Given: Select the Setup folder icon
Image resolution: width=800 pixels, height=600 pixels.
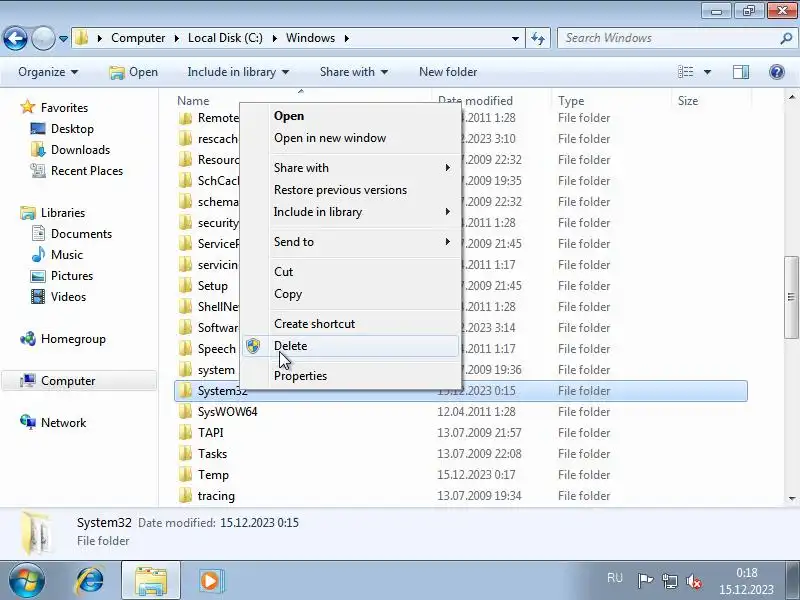Looking at the screenshot, I should [186, 286].
